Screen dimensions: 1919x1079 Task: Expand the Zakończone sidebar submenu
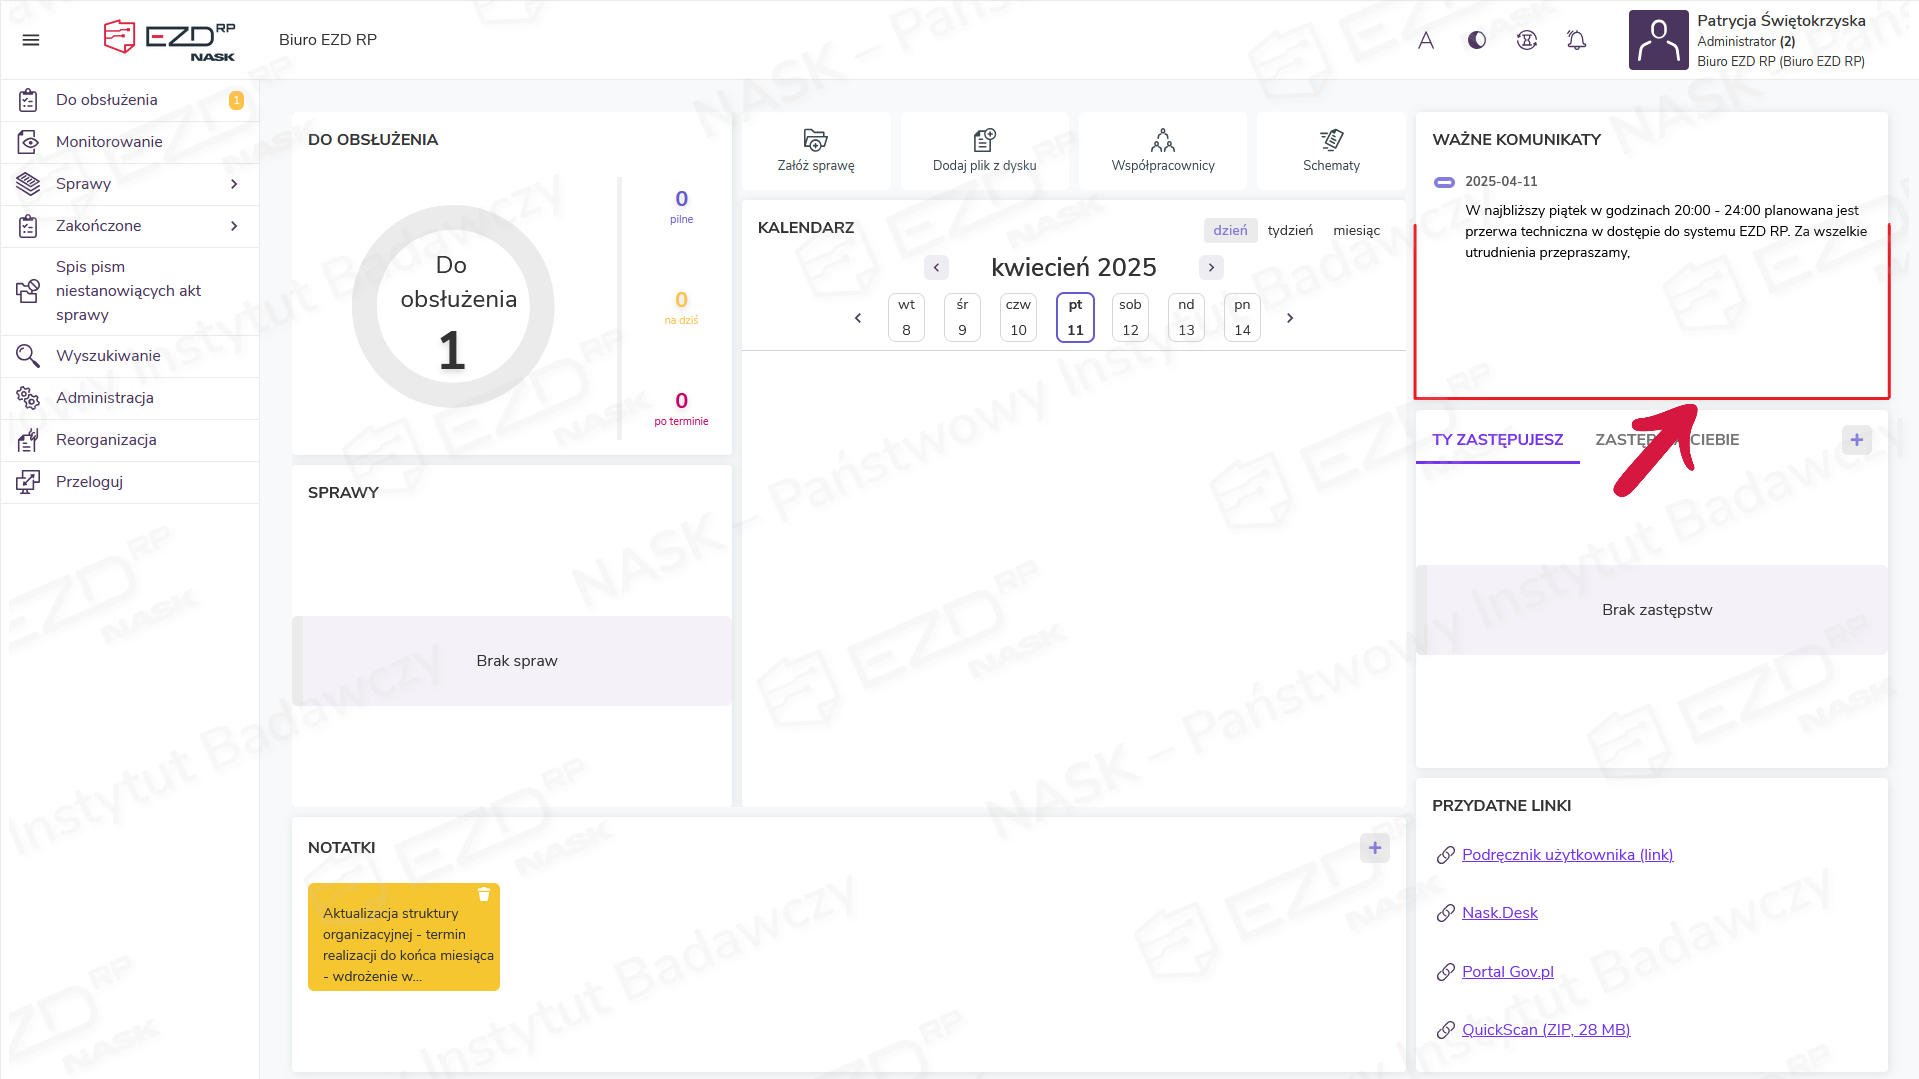click(x=234, y=226)
